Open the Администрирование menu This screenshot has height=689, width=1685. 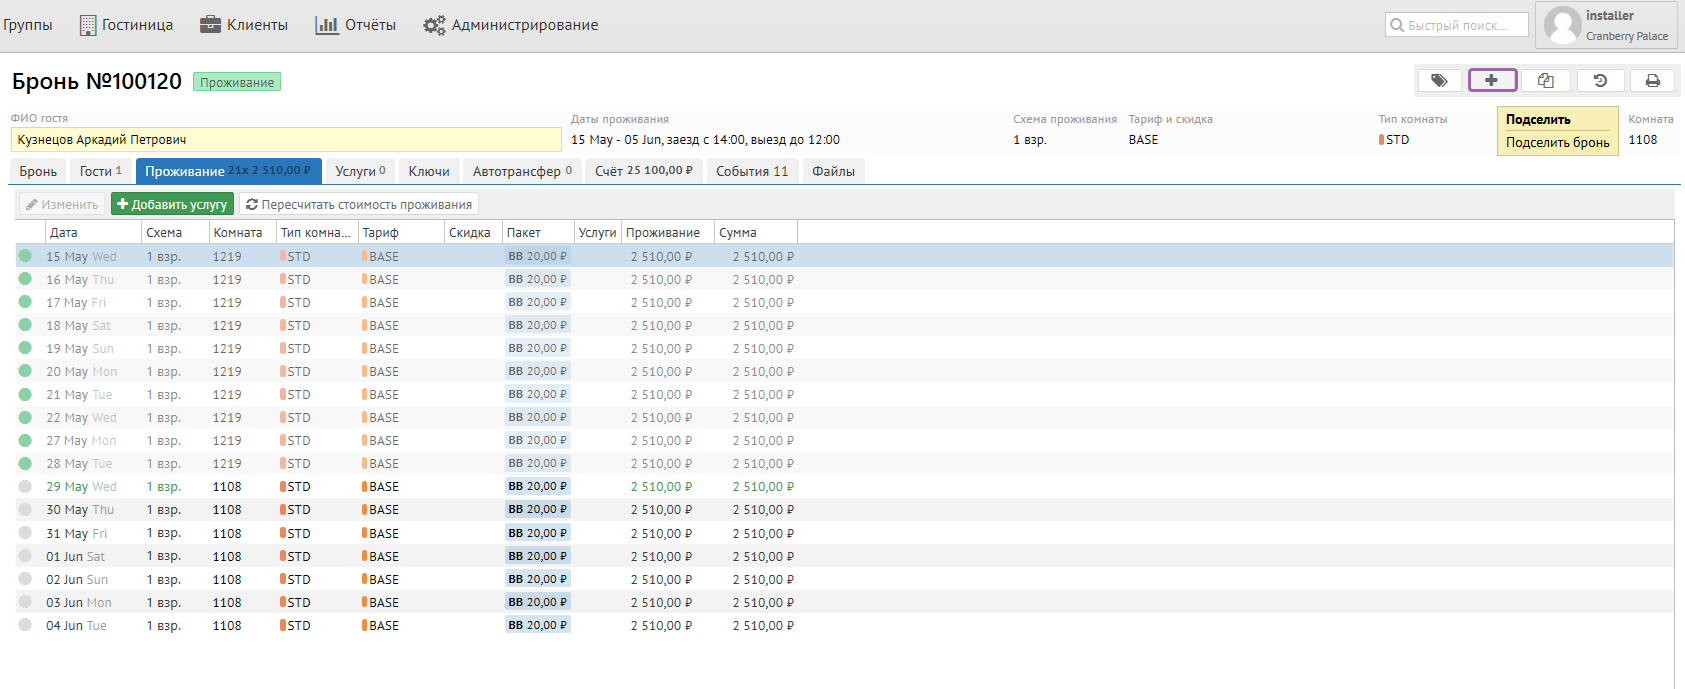point(511,25)
